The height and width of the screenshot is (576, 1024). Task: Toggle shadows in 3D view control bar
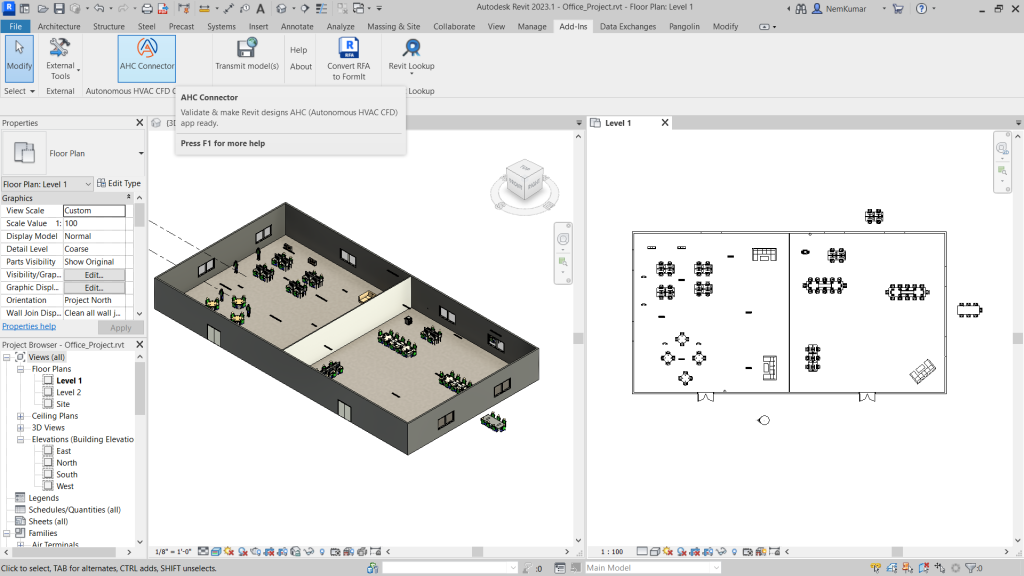point(242,551)
